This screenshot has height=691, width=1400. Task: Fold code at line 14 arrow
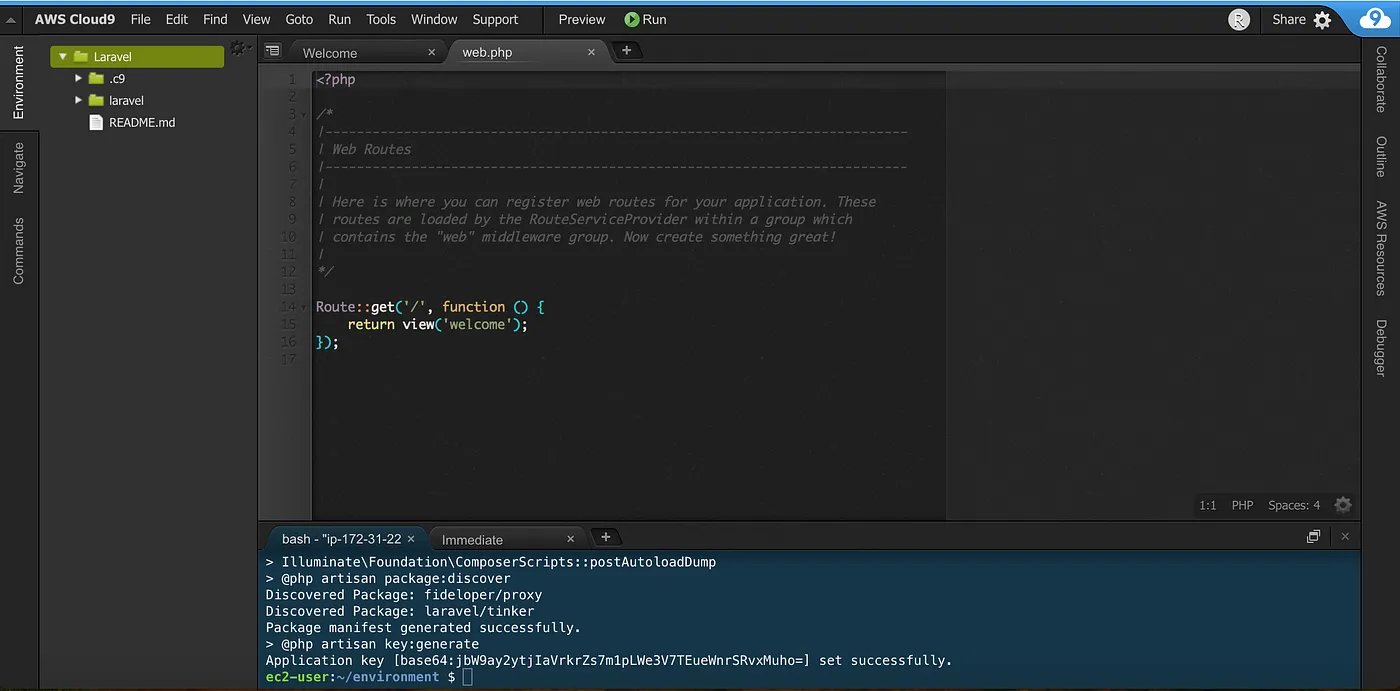click(304, 307)
